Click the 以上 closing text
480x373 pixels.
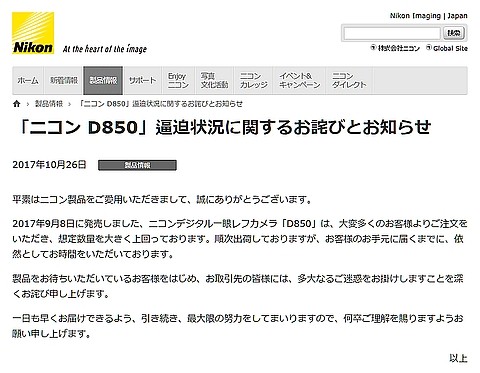tap(458, 358)
